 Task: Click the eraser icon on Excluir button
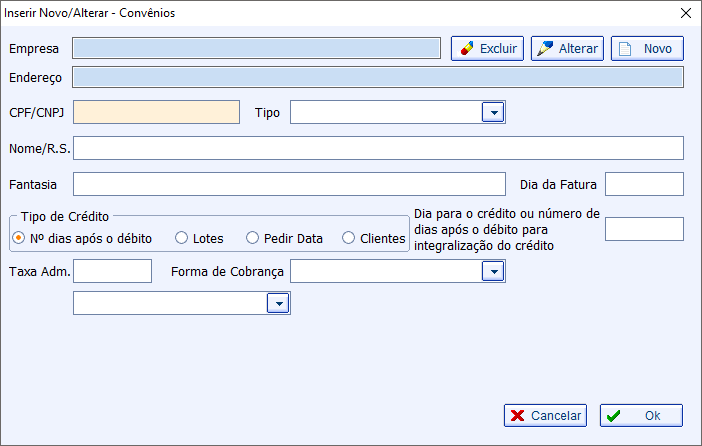[467, 48]
